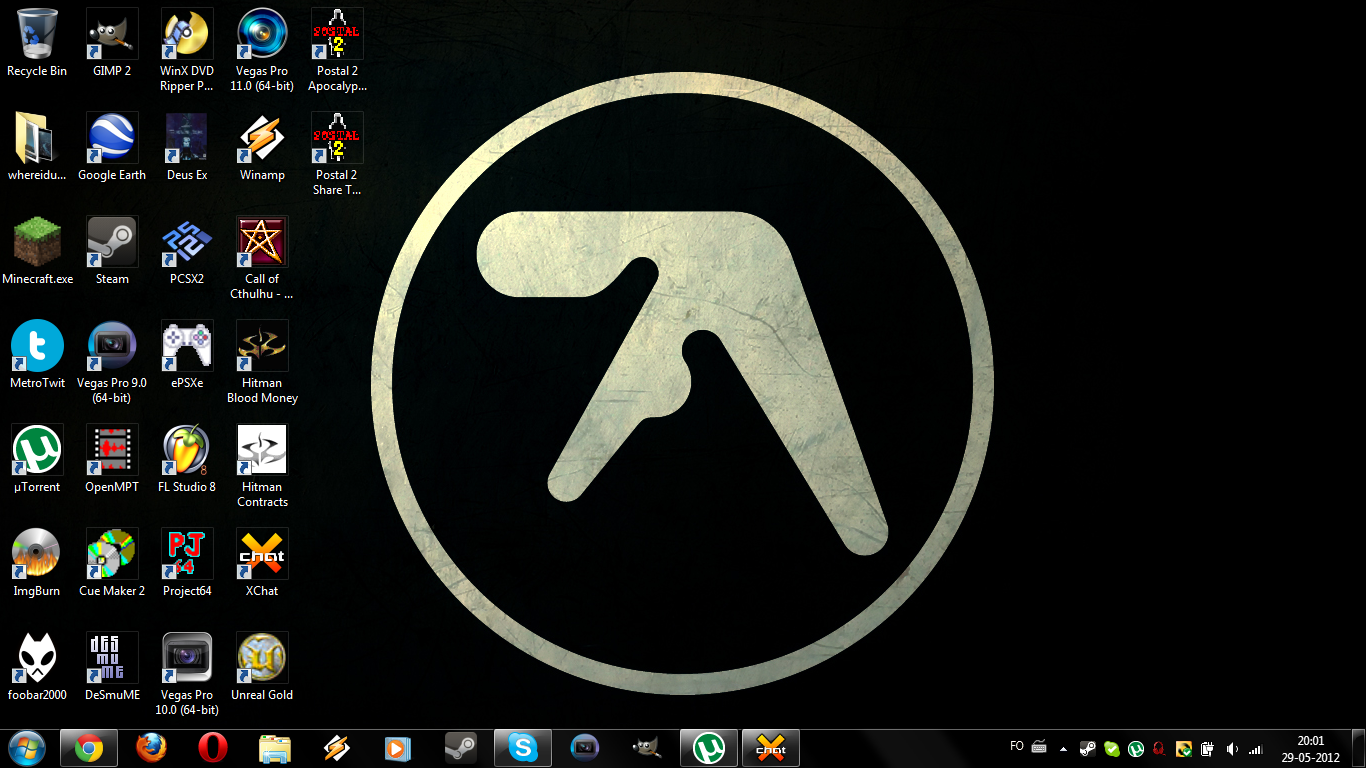Select the ePSXe emulator shortcut
1366x768 pixels.
click(x=187, y=356)
